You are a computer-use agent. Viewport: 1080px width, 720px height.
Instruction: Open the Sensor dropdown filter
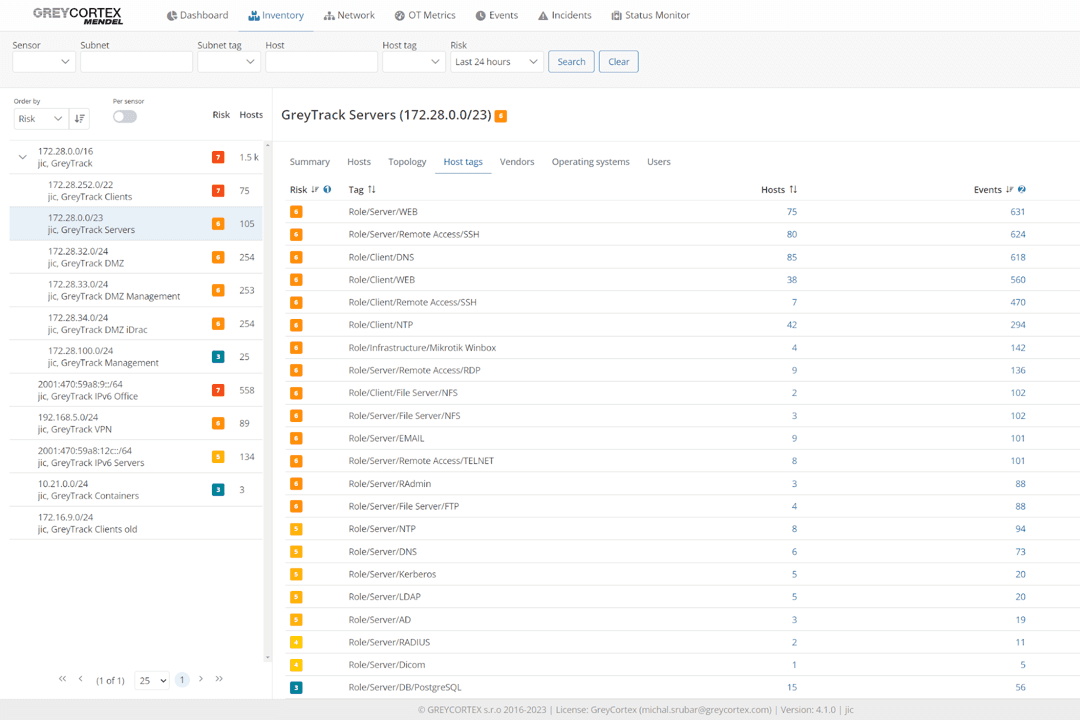(x=44, y=61)
